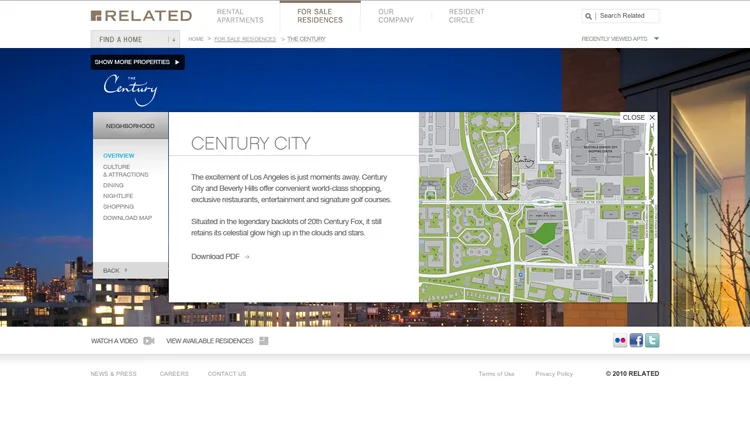Click the video camera icon
The height and width of the screenshot is (447, 750).
pos(149,341)
